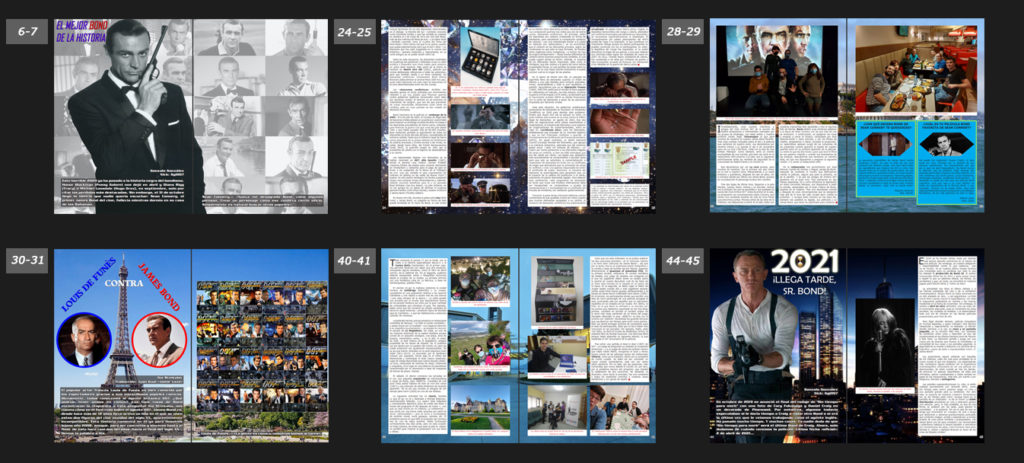The height and width of the screenshot is (463, 1024).
Task: Click the 6-7 page label
Action: (27, 31)
